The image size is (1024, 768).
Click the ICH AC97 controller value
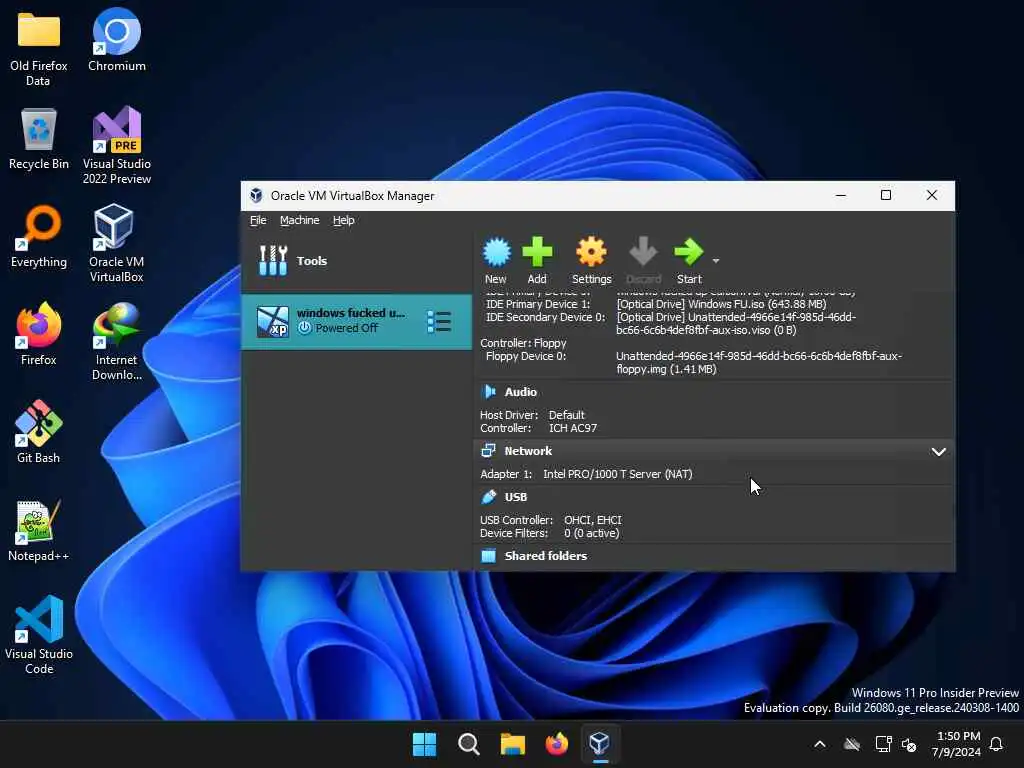click(573, 428)
